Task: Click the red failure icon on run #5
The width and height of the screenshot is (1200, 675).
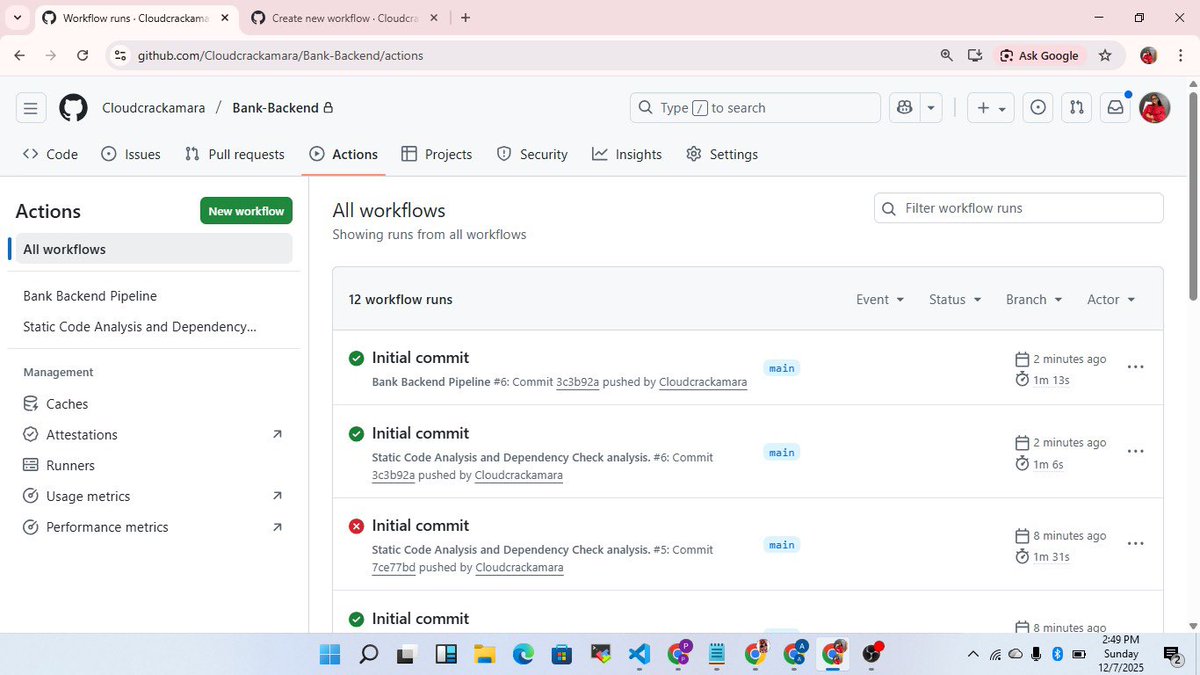Action: pyautogui.click(x=356, y=525)
